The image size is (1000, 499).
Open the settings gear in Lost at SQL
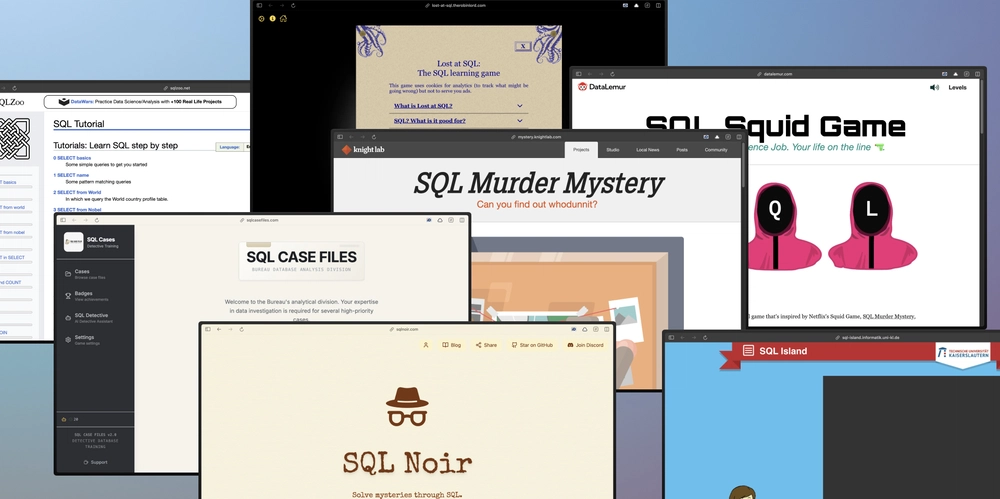262,18
